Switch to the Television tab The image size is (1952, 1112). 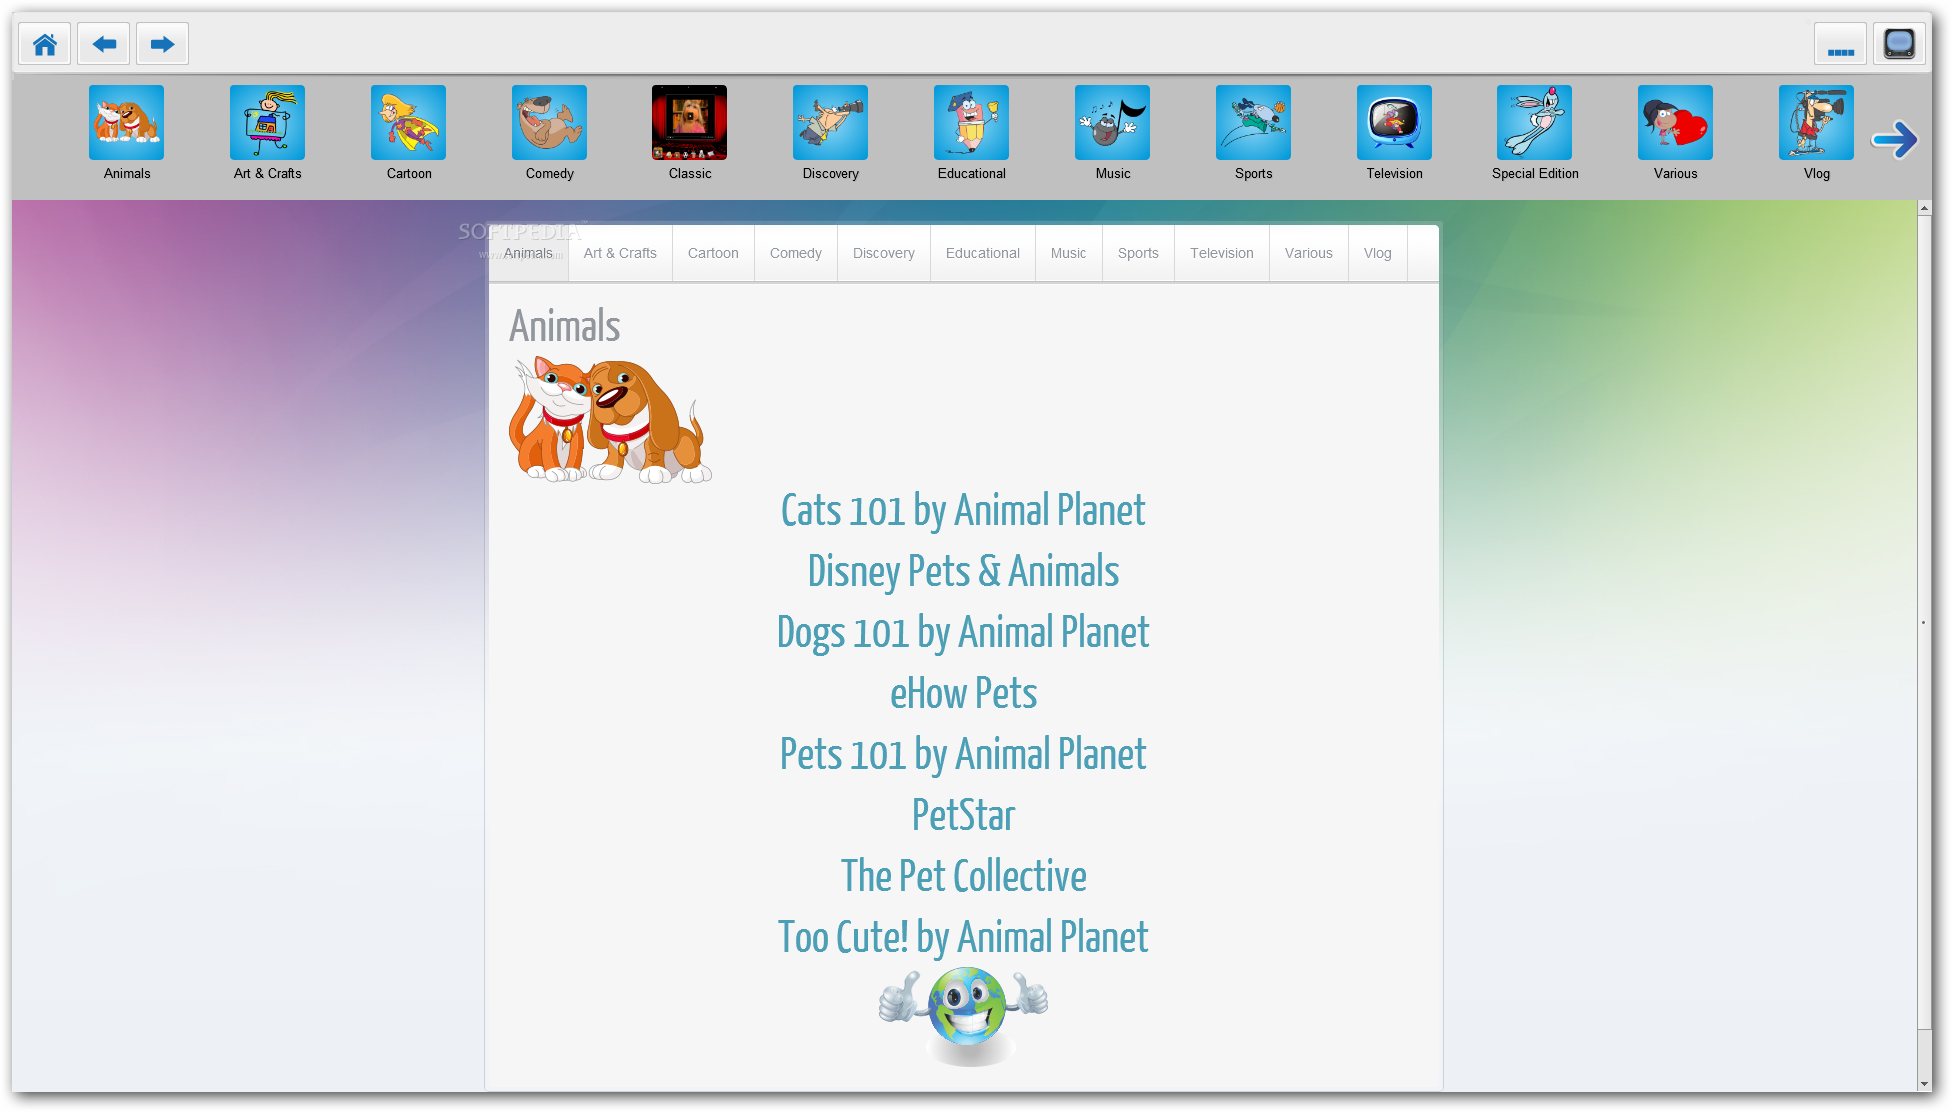(x=1222, y=254)
